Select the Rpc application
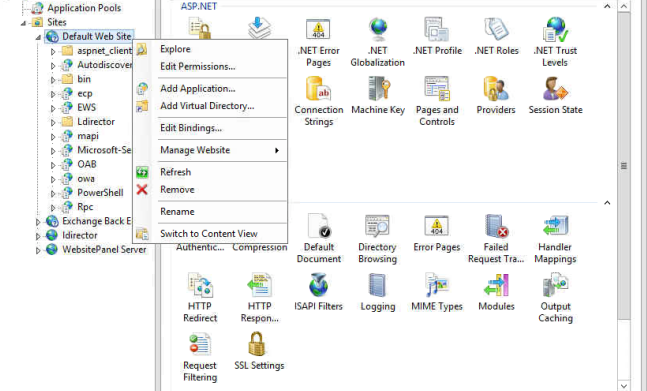This screenshot has width=647, height=391. [x=85, y=207]
